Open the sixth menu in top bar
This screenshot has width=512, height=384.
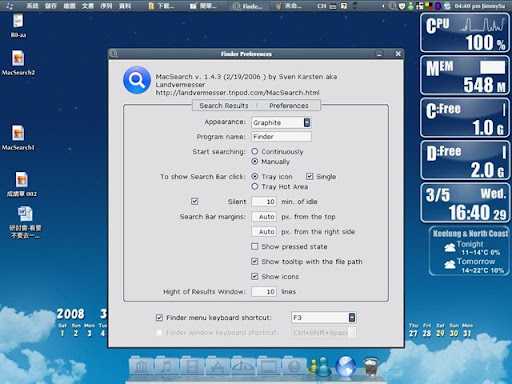click(x=125, y=6)
